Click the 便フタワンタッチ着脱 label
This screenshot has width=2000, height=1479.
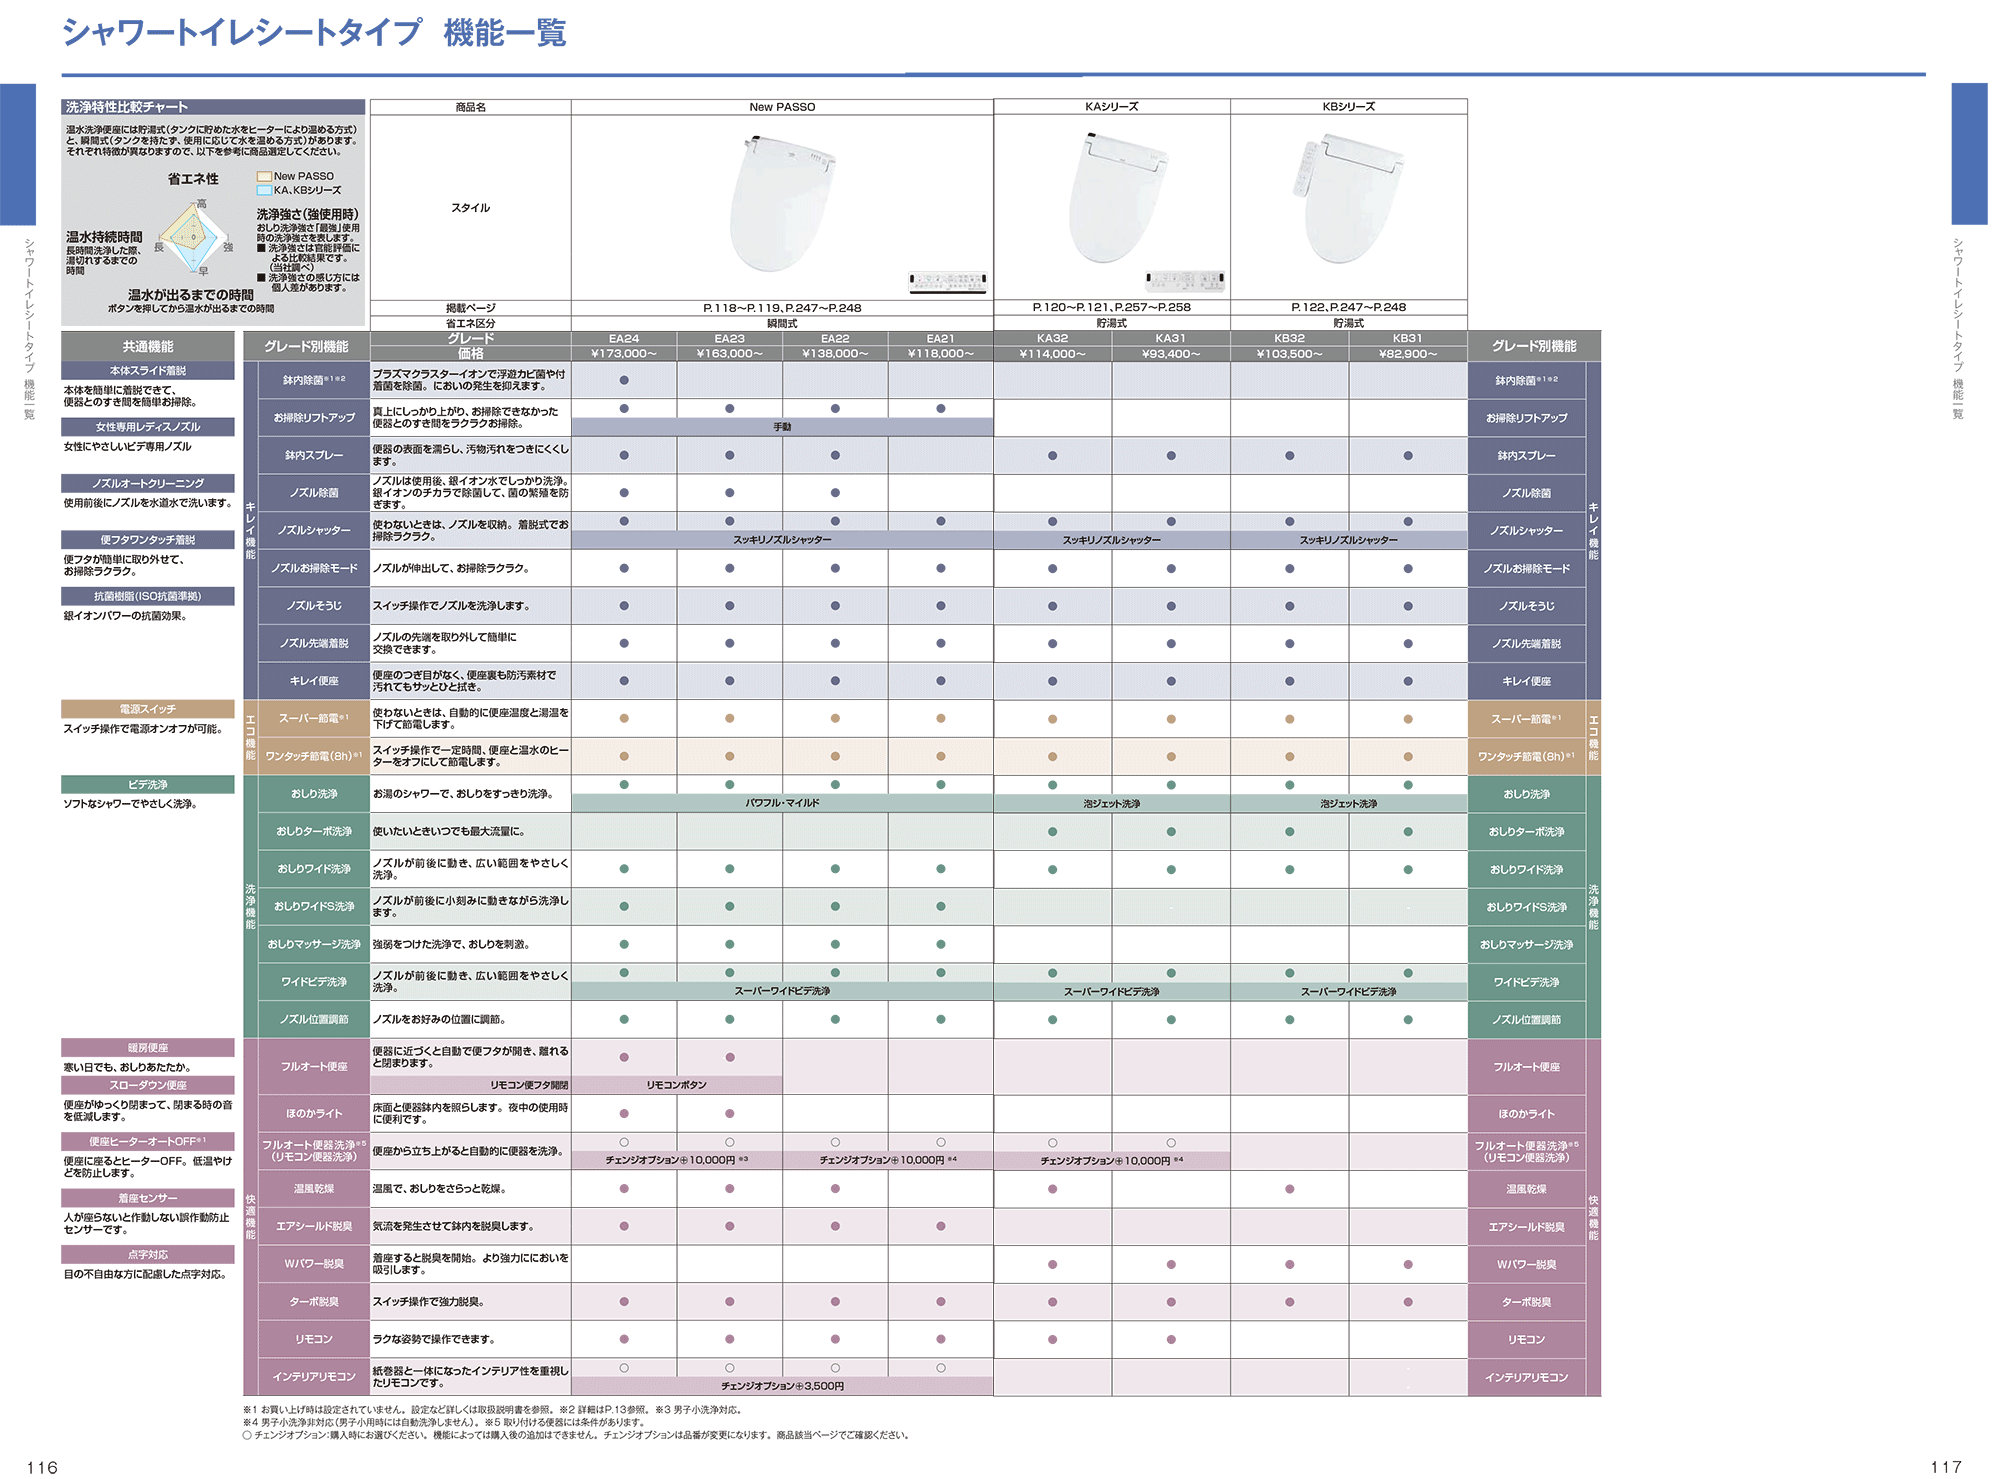pyautogui.click(x=148, y=540)
